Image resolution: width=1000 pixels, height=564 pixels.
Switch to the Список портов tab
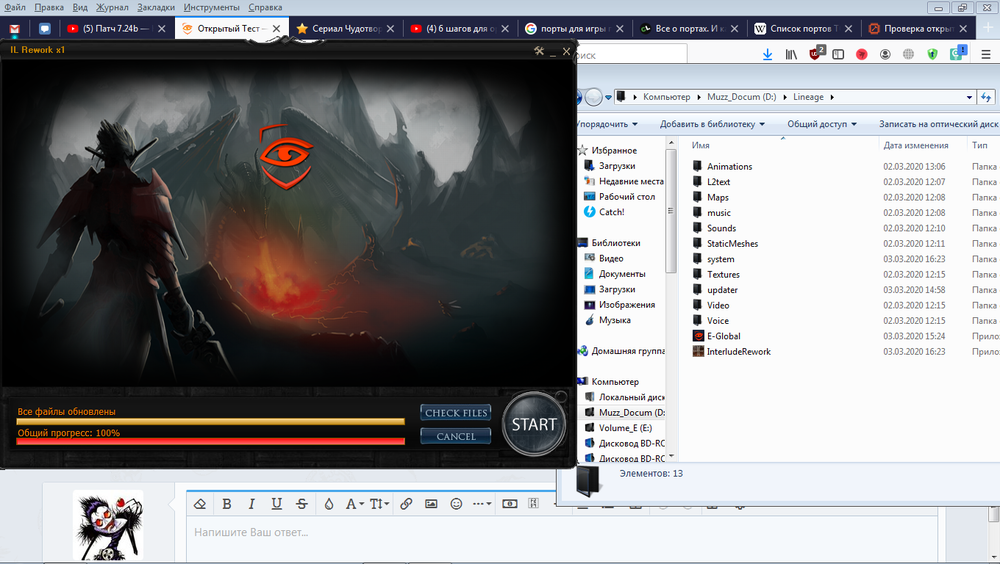(800, 29)
